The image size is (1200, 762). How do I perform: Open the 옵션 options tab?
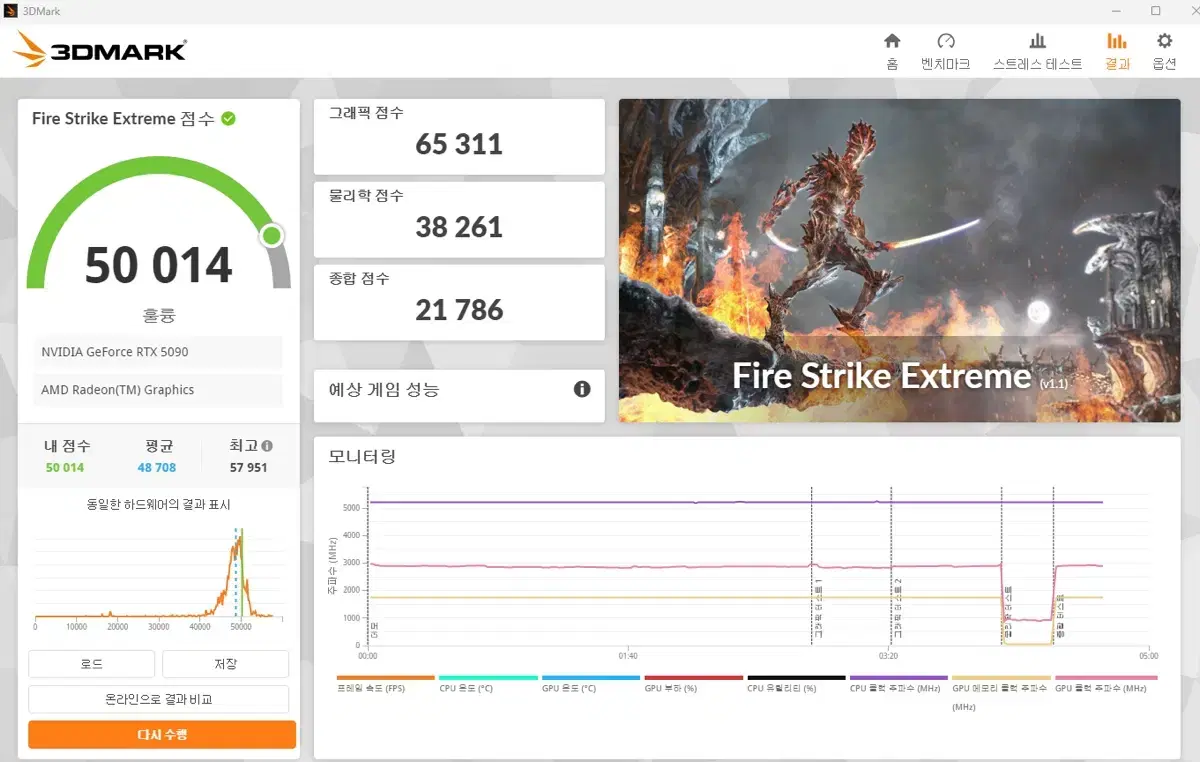click(x=1164, y=51)
